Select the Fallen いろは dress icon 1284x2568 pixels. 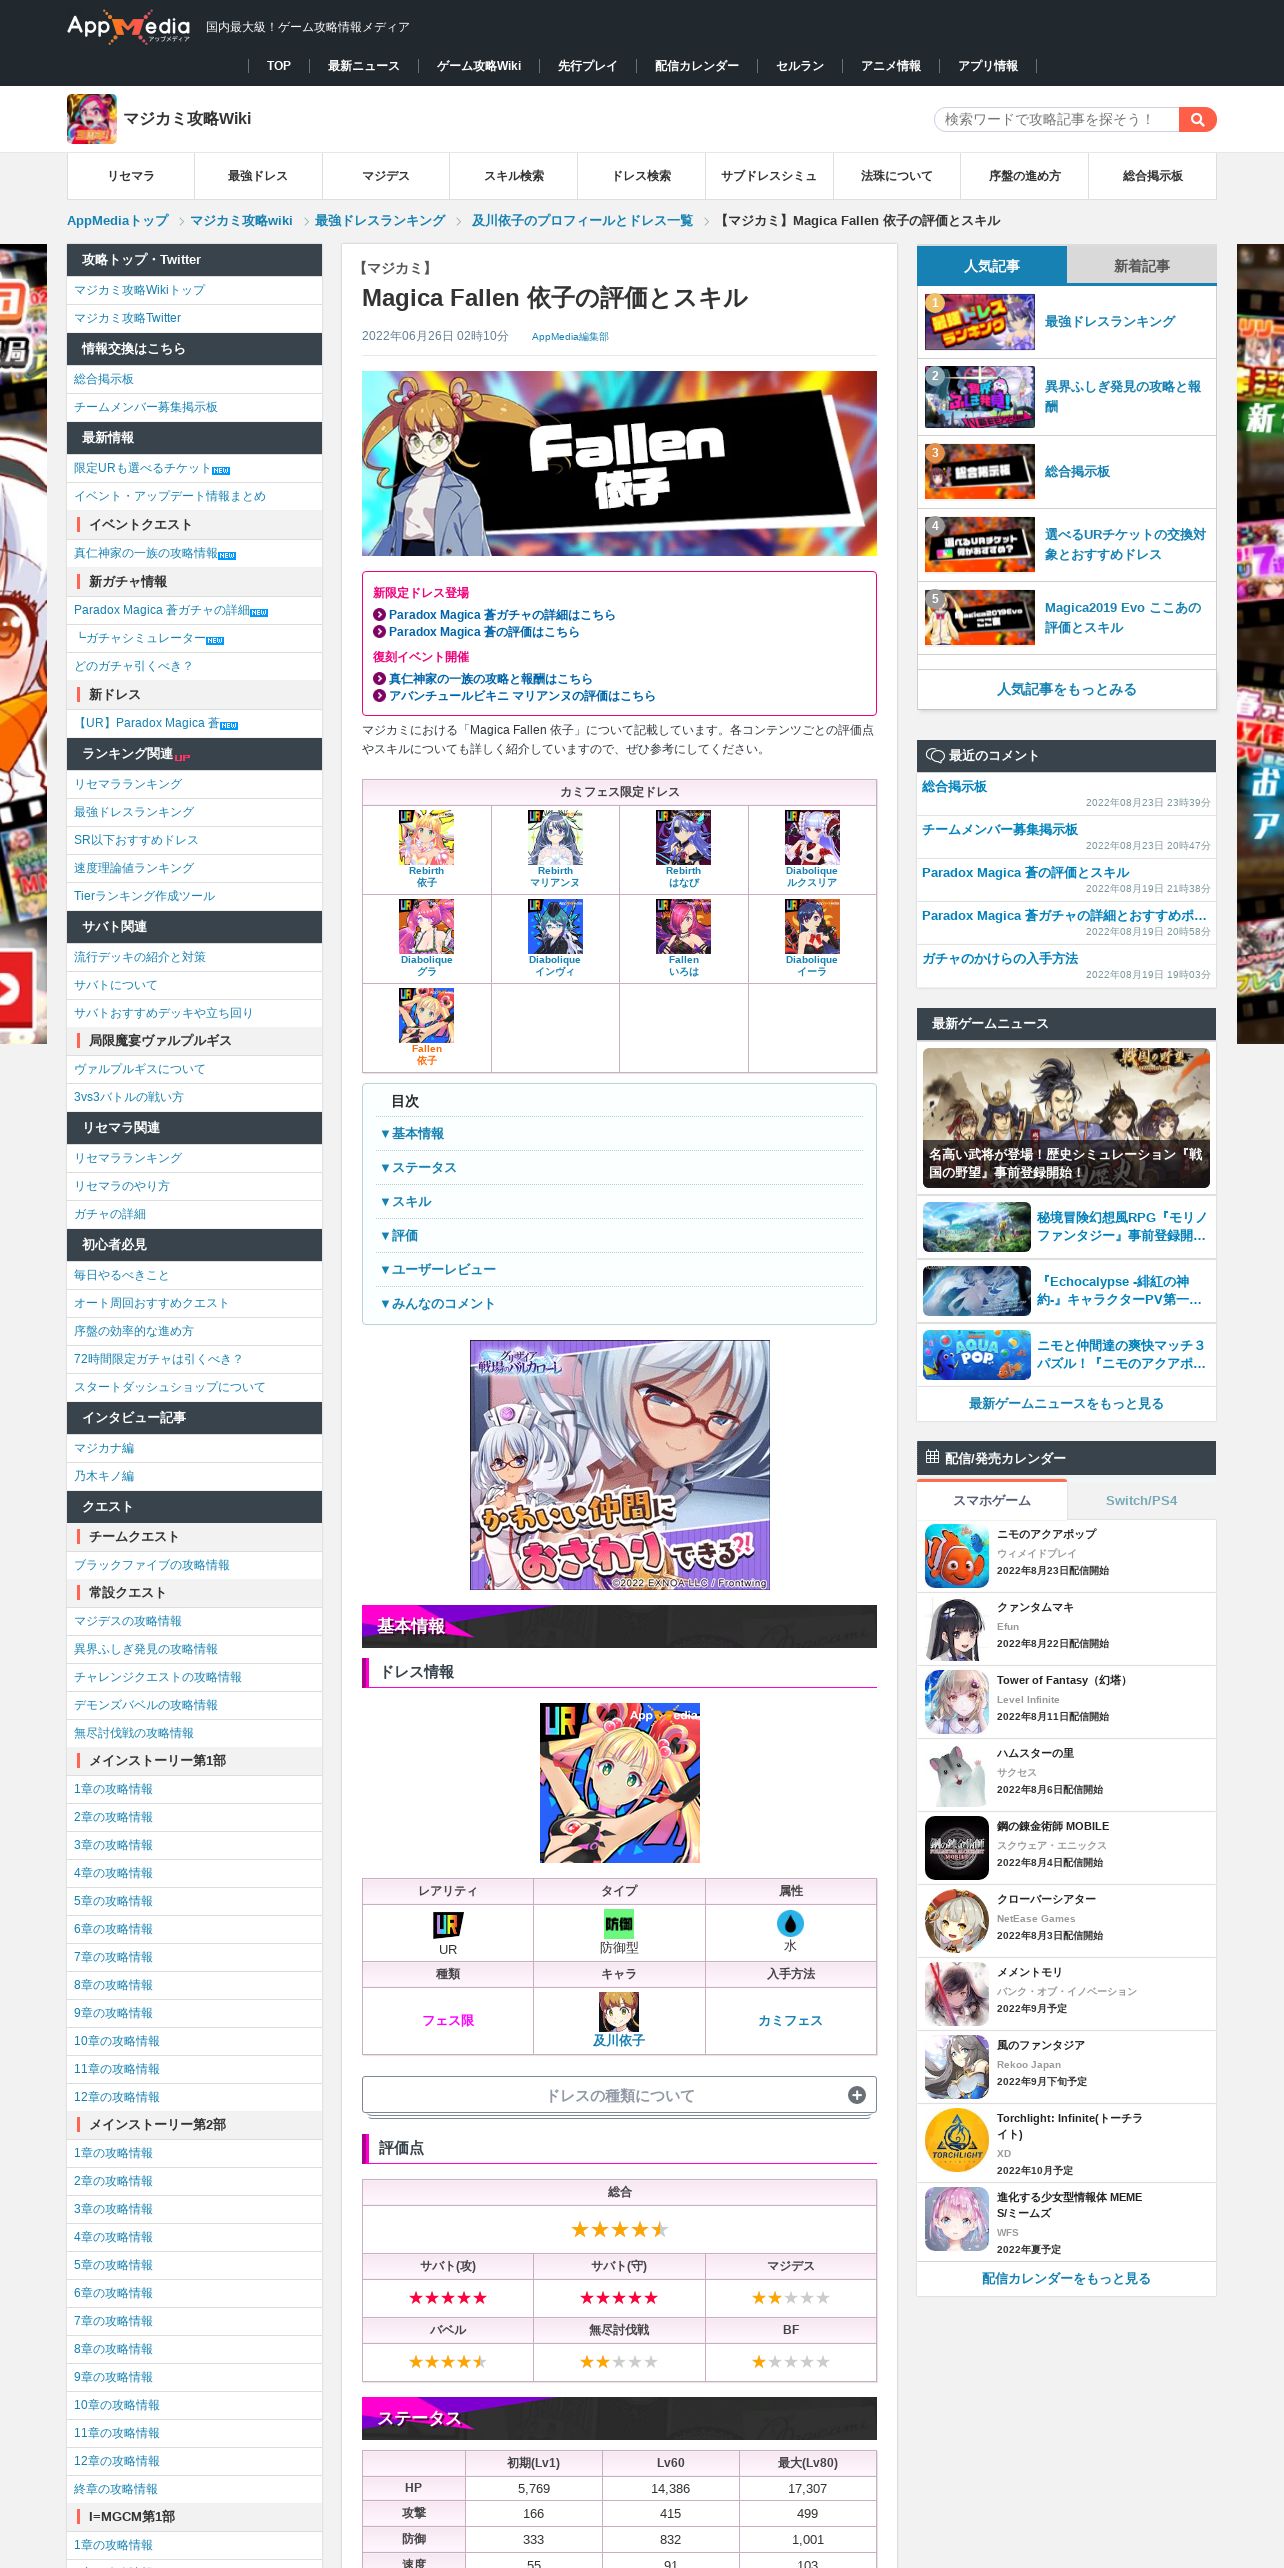(683, 927)
